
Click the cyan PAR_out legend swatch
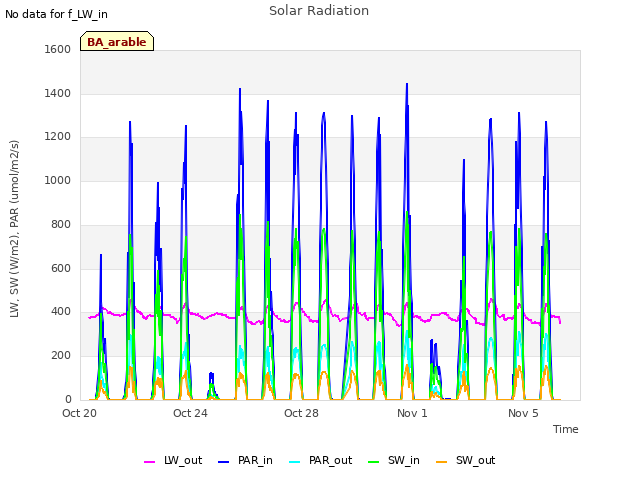[294, 462]
